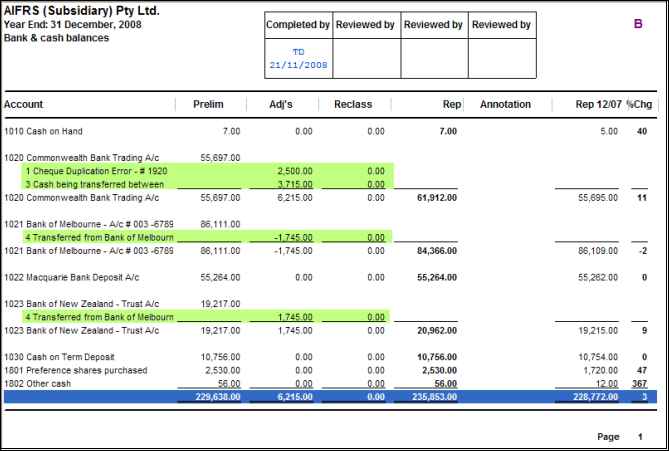Click the 61,912.00 Rep balance
Screen dimensions: 669x451
pos(437,198)
